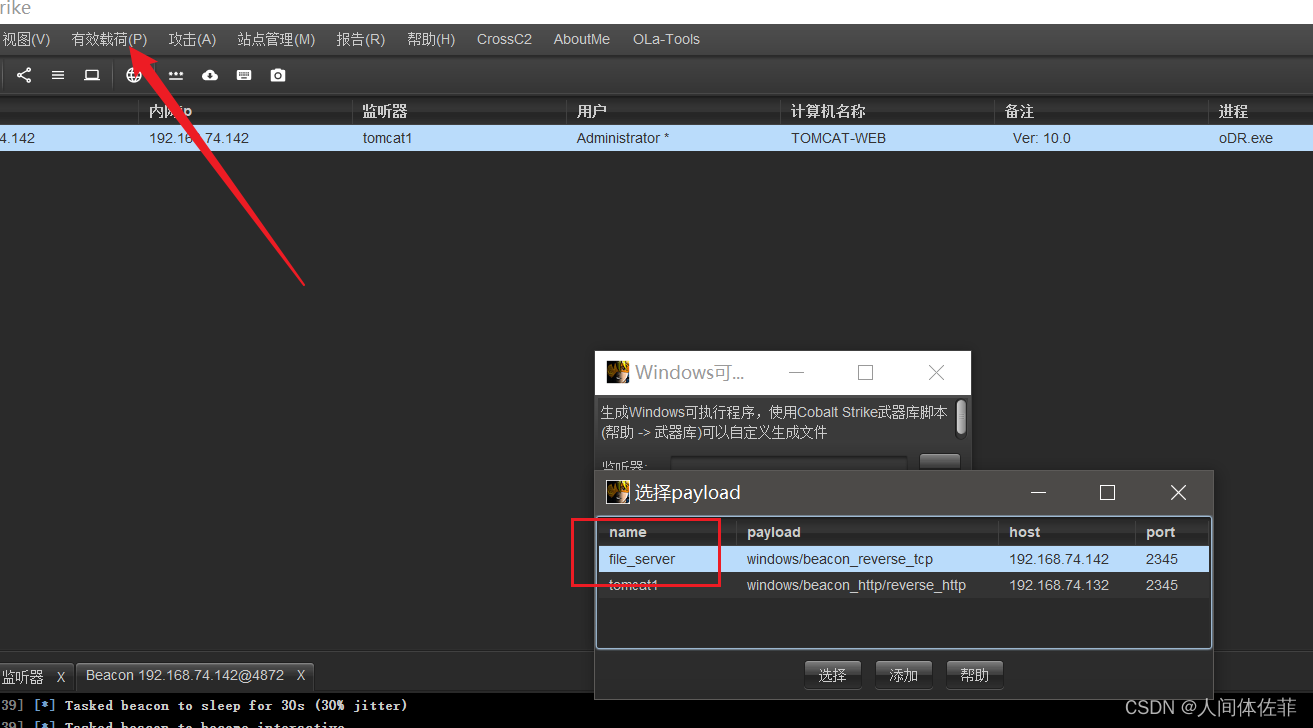
Task: Click 监听器 input field in Windows dialog
Action: (788, 464)
